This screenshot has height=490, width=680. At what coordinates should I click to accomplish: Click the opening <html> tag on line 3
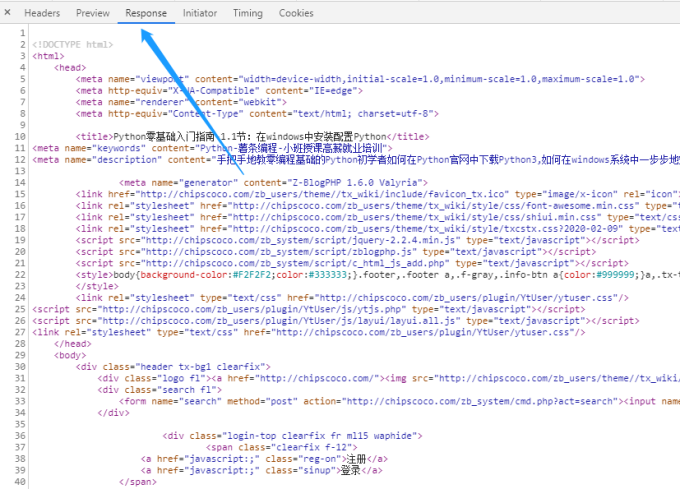tap(48, 56)
